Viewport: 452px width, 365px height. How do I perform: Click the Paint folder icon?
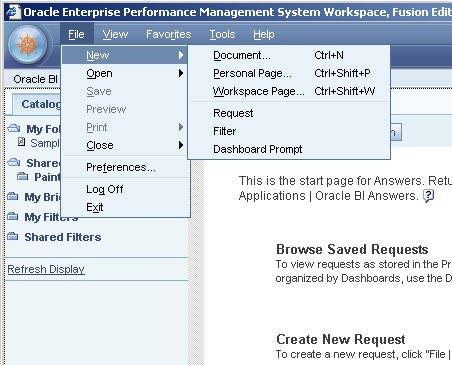point(23,176)
